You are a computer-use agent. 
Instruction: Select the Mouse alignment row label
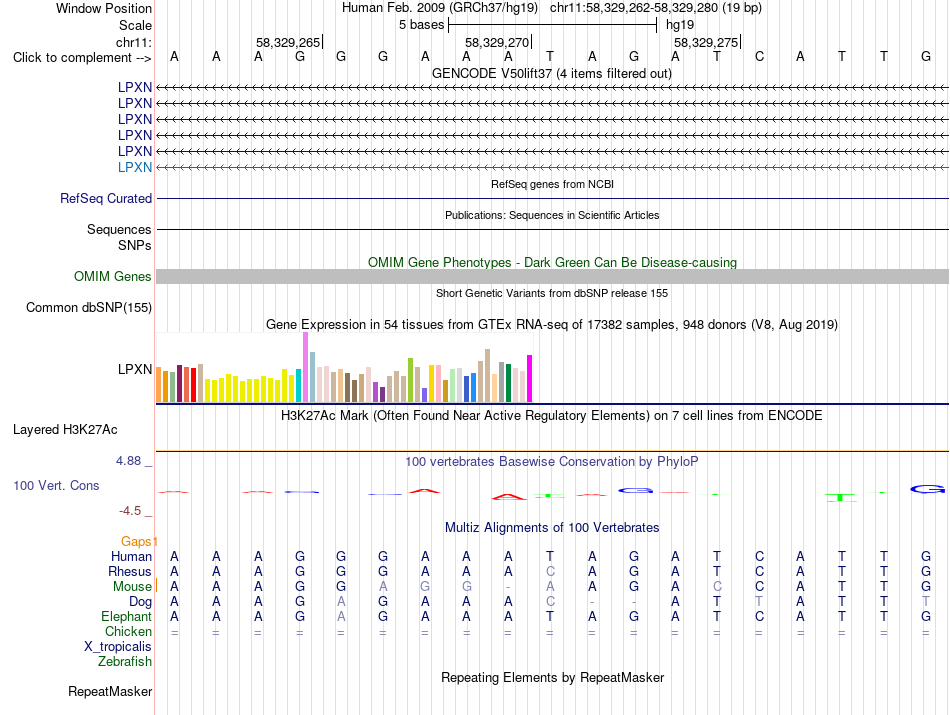(132, 587)
